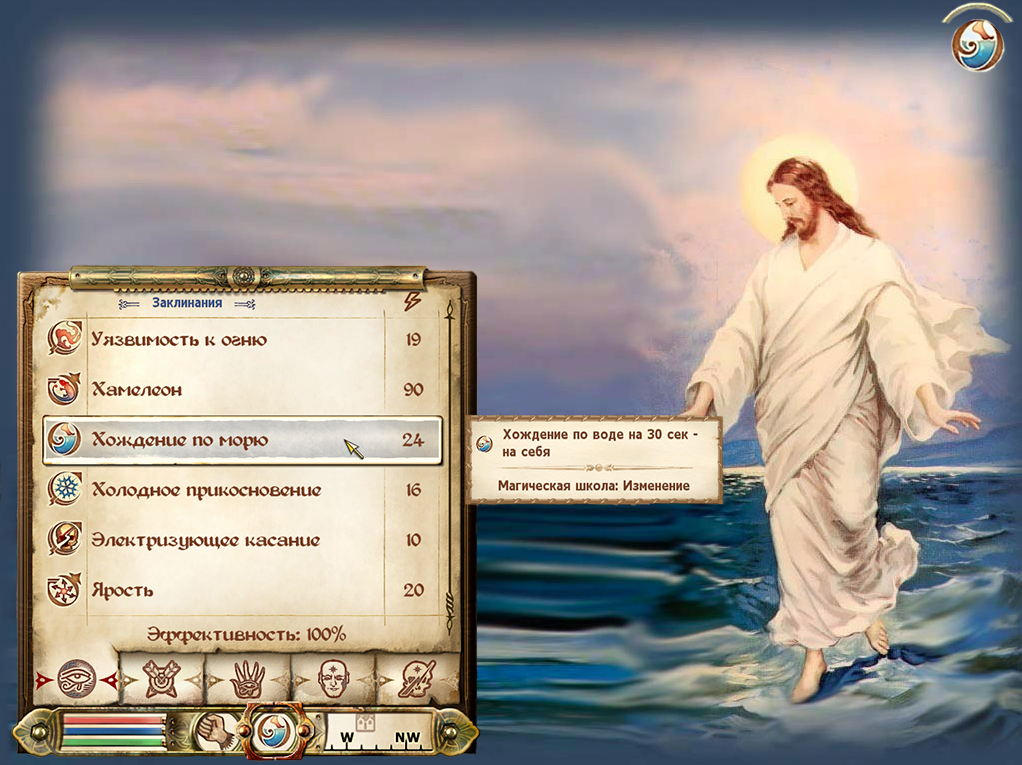
Task: Click the Хамелеон spell icon
Action: [65, 388]
